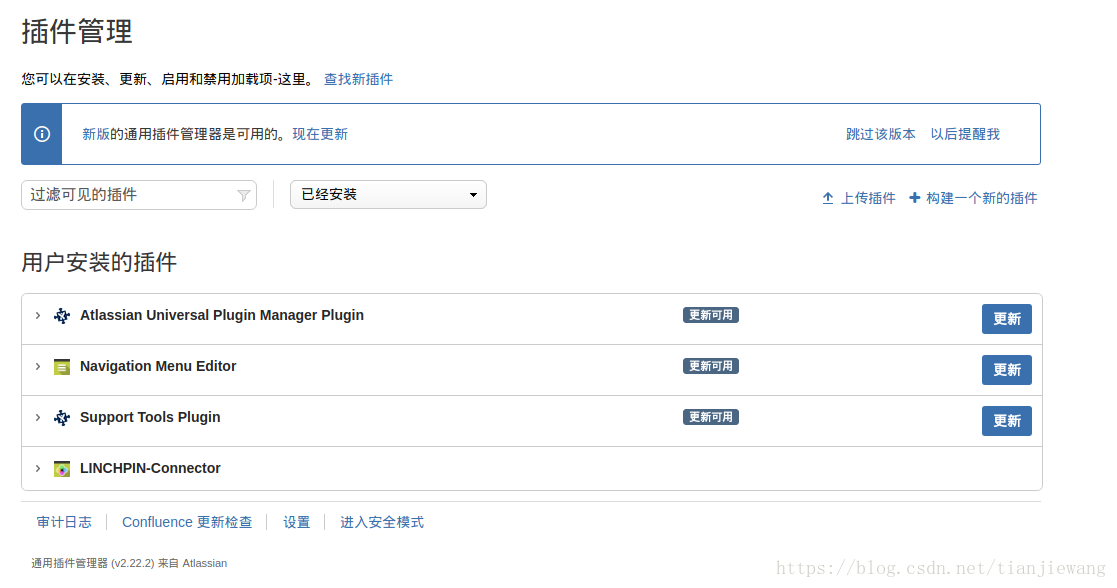Click the LINCHPIN-Connector plugin icon
Viewport: 1117px width, 588px height.
coord(62,469)
